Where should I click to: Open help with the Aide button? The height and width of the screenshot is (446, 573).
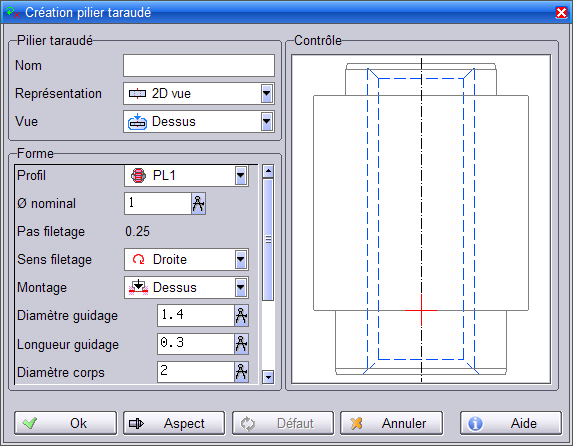(x=511, y=423)
